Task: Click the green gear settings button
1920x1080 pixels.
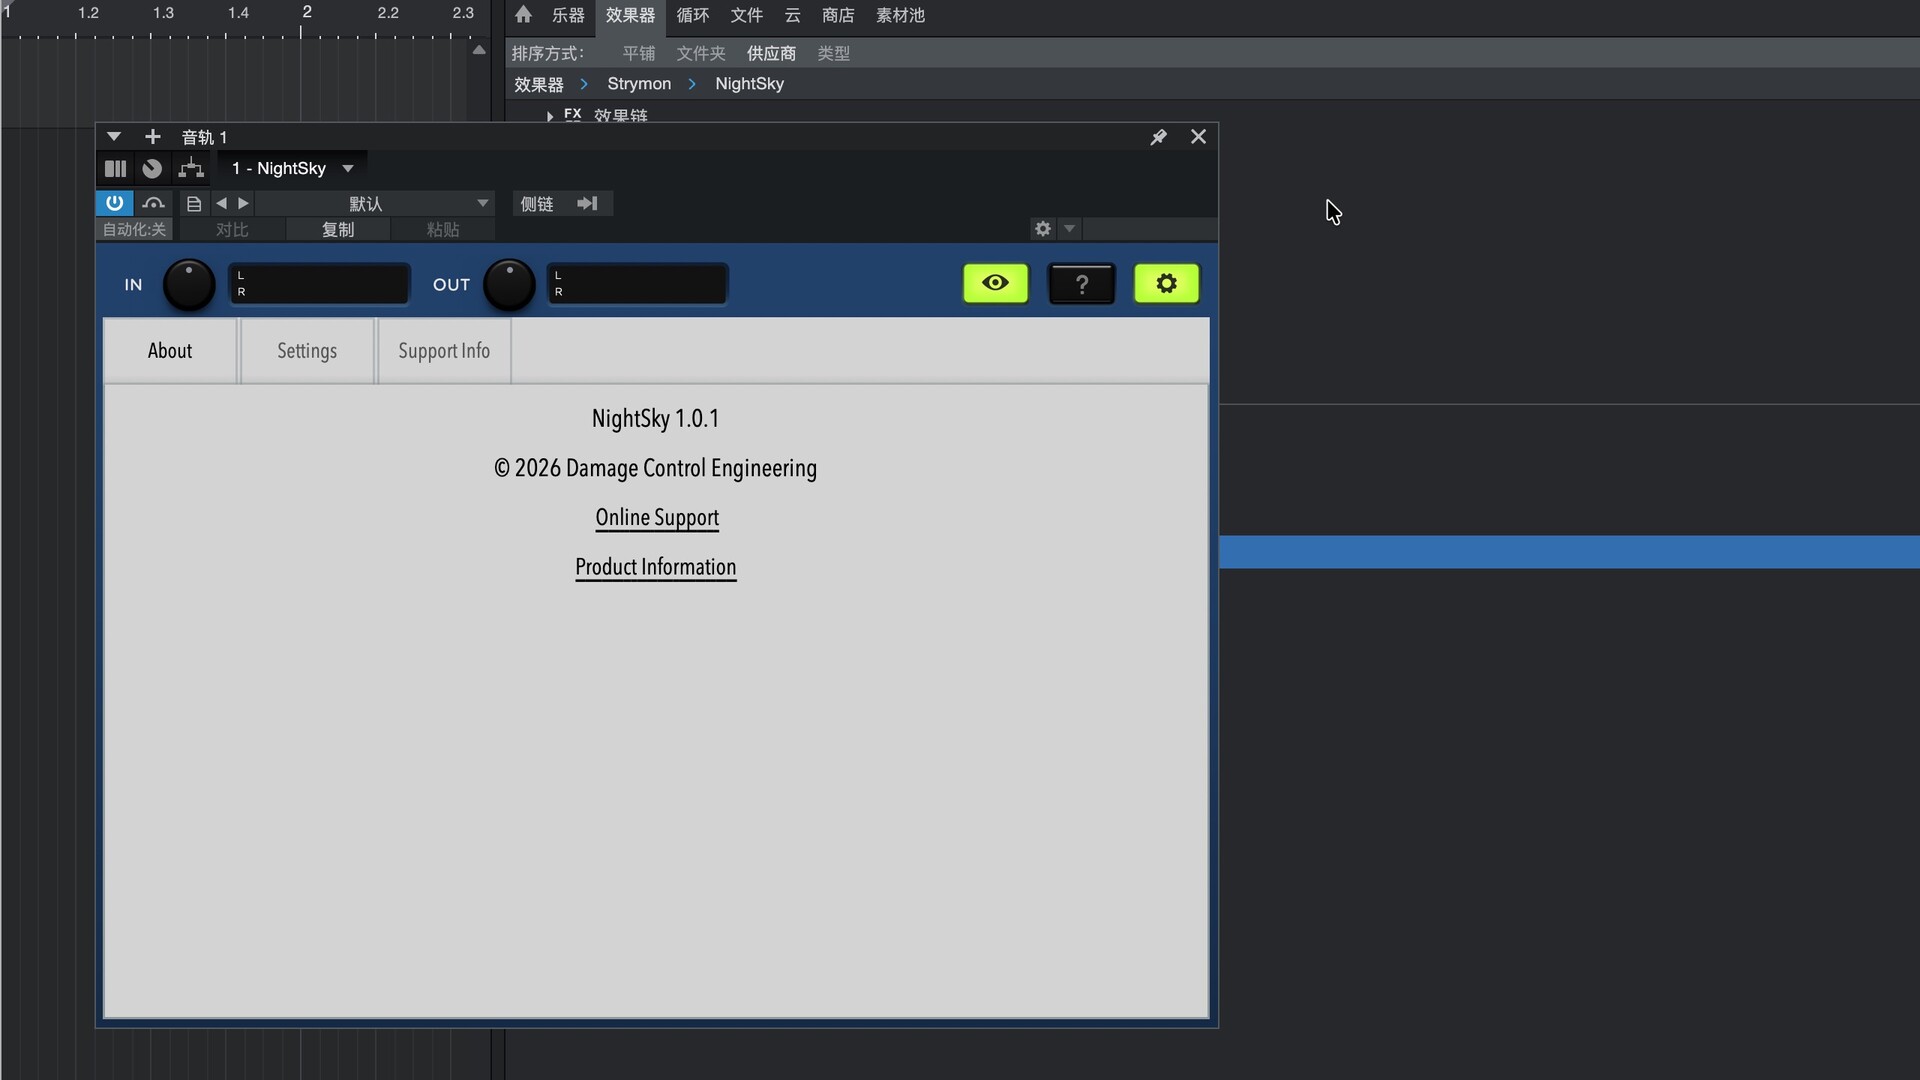Action: (x=1166, y=284)
